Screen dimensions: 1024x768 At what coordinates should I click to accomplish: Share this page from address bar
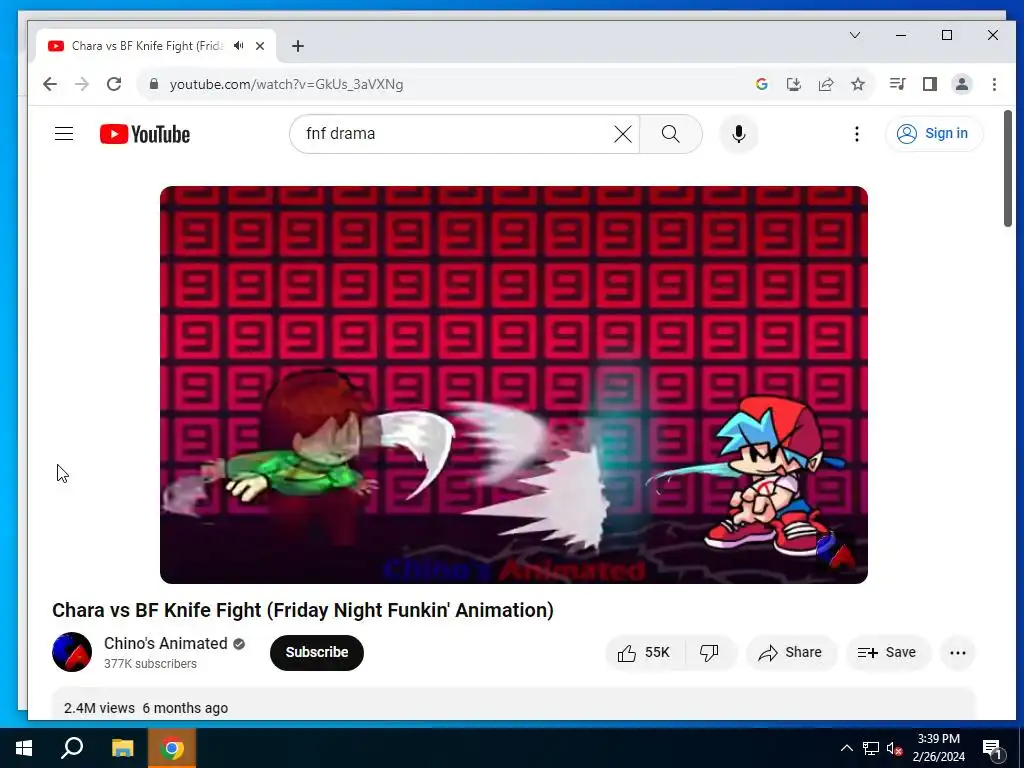825,84
